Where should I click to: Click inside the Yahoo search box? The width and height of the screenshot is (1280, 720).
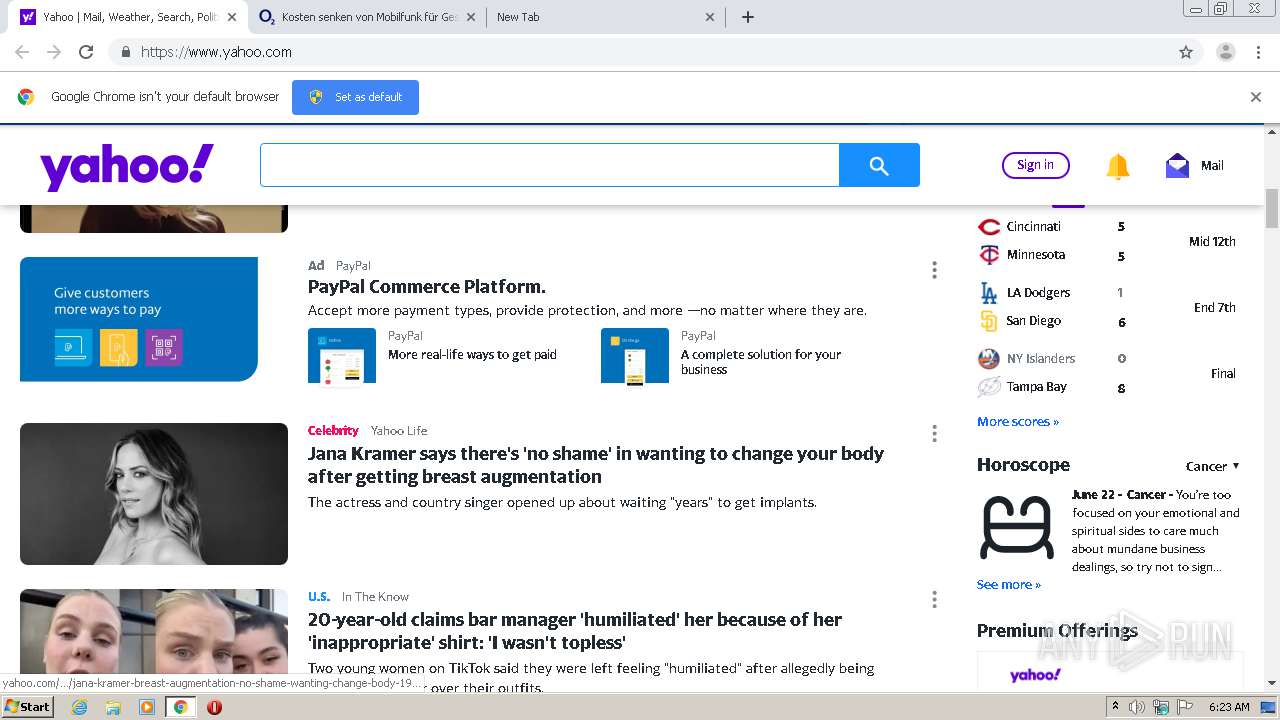549,165
